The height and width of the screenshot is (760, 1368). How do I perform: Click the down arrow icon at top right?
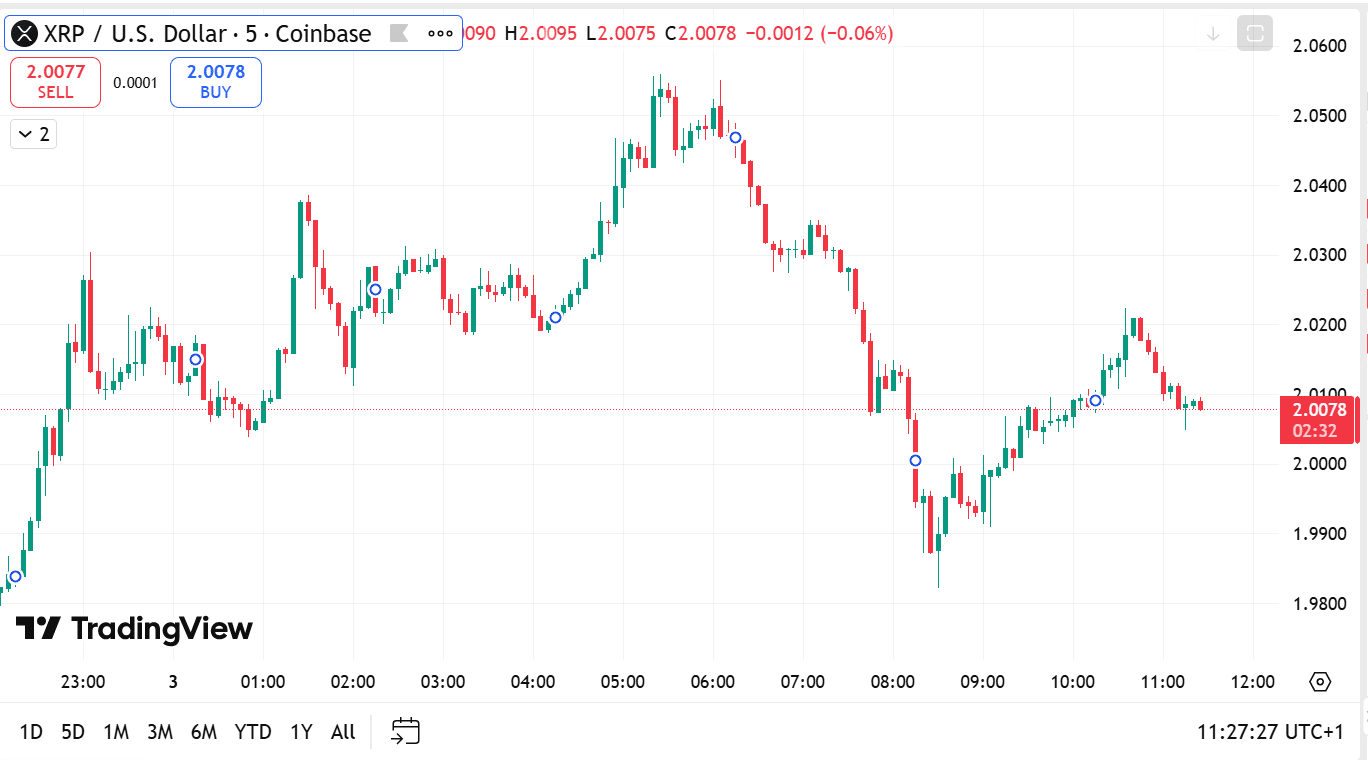[1213, 33]
